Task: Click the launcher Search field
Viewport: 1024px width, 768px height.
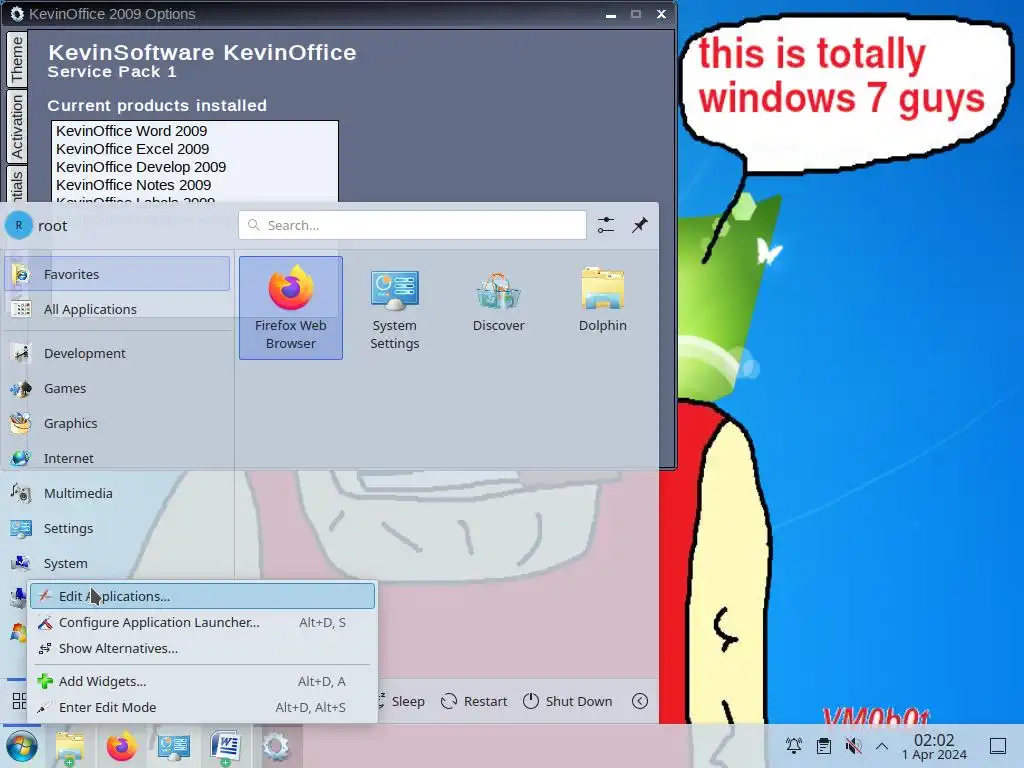Action: click(412, 225)
